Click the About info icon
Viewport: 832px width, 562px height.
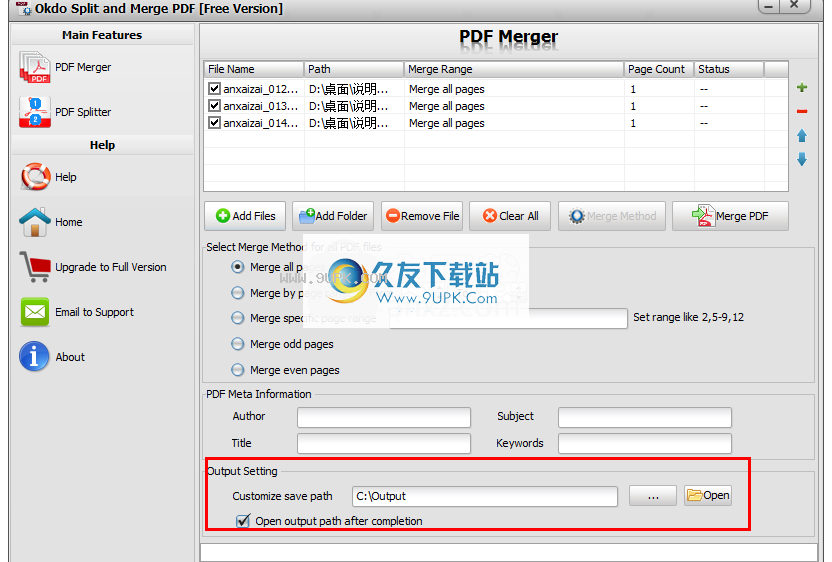(x=34, y=356)
